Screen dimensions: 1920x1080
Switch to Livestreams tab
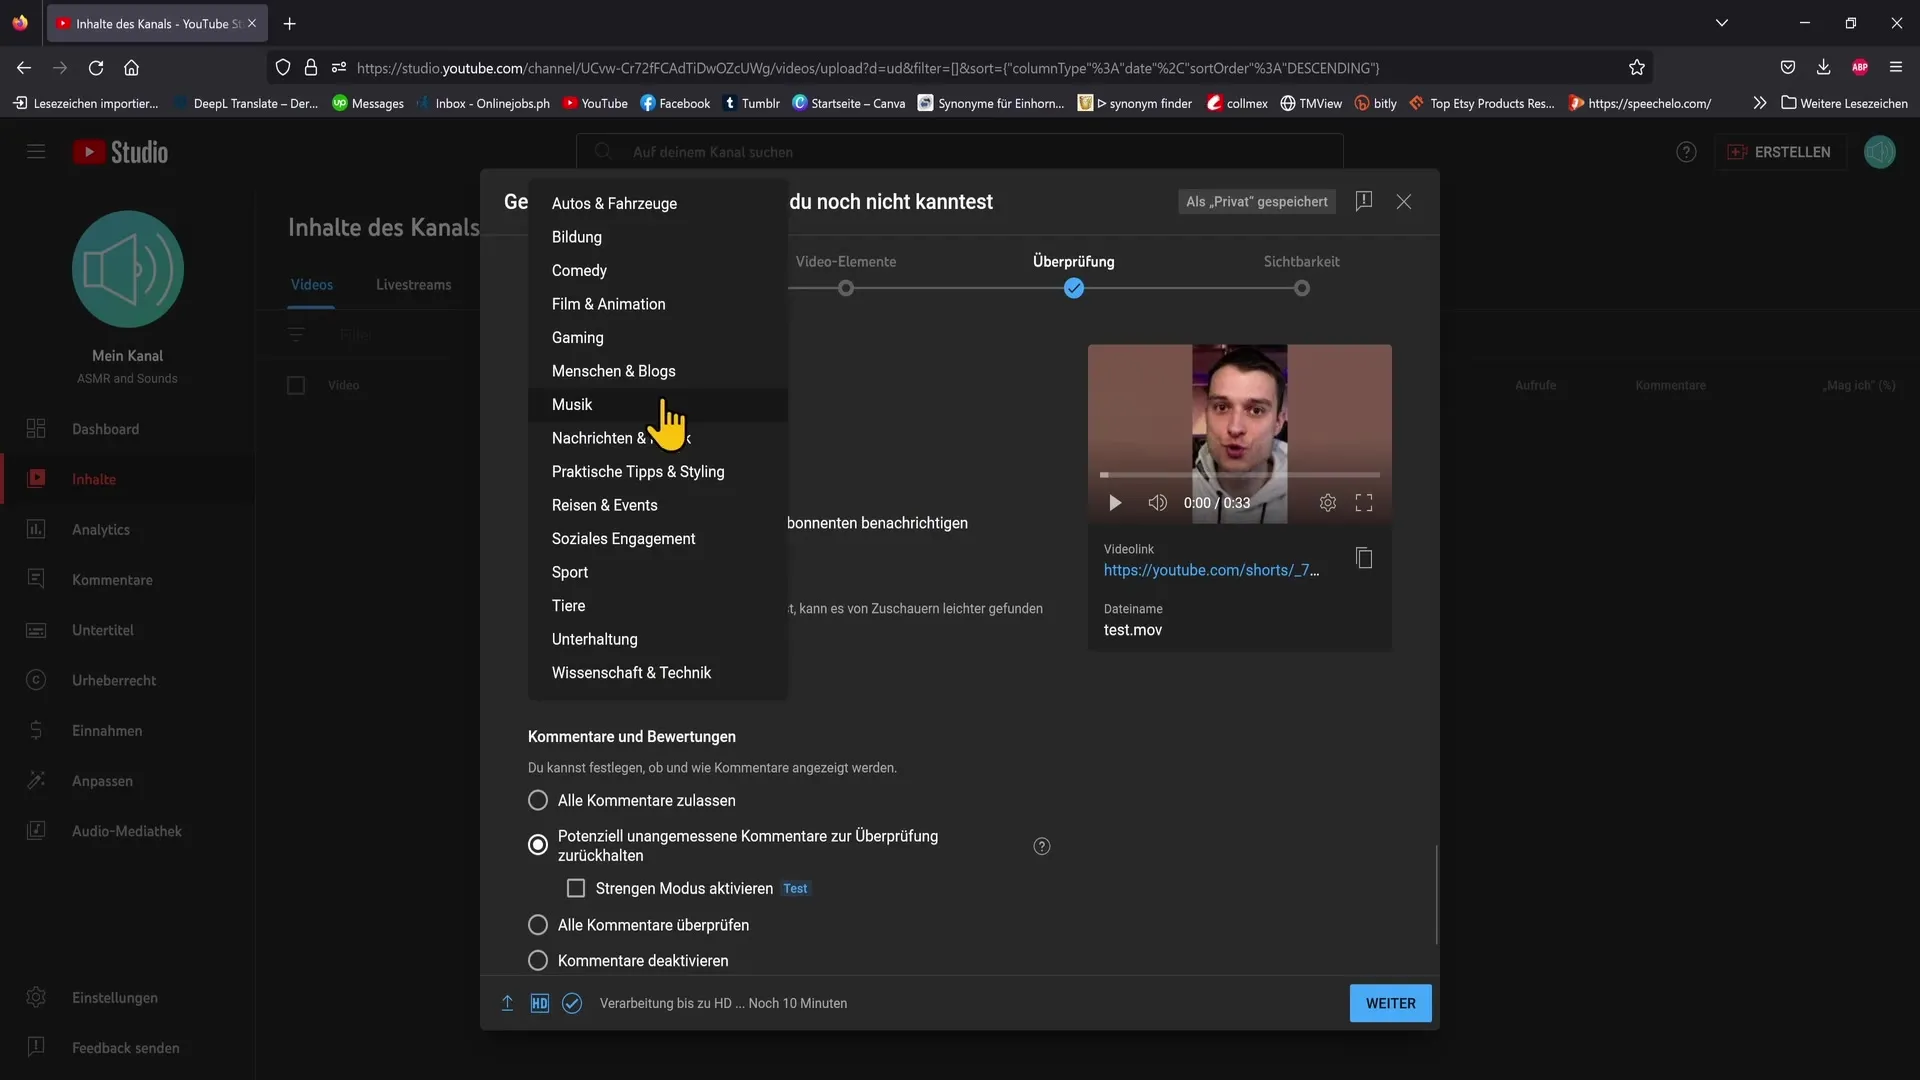(x=413, y=285)
